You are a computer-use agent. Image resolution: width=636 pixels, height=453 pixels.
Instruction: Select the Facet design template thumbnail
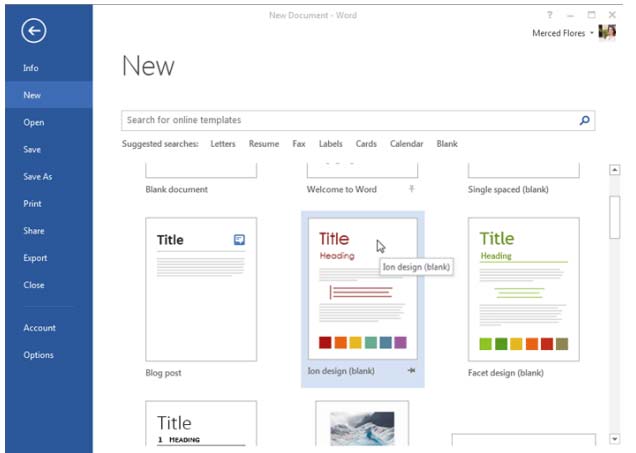pos(523,289)
